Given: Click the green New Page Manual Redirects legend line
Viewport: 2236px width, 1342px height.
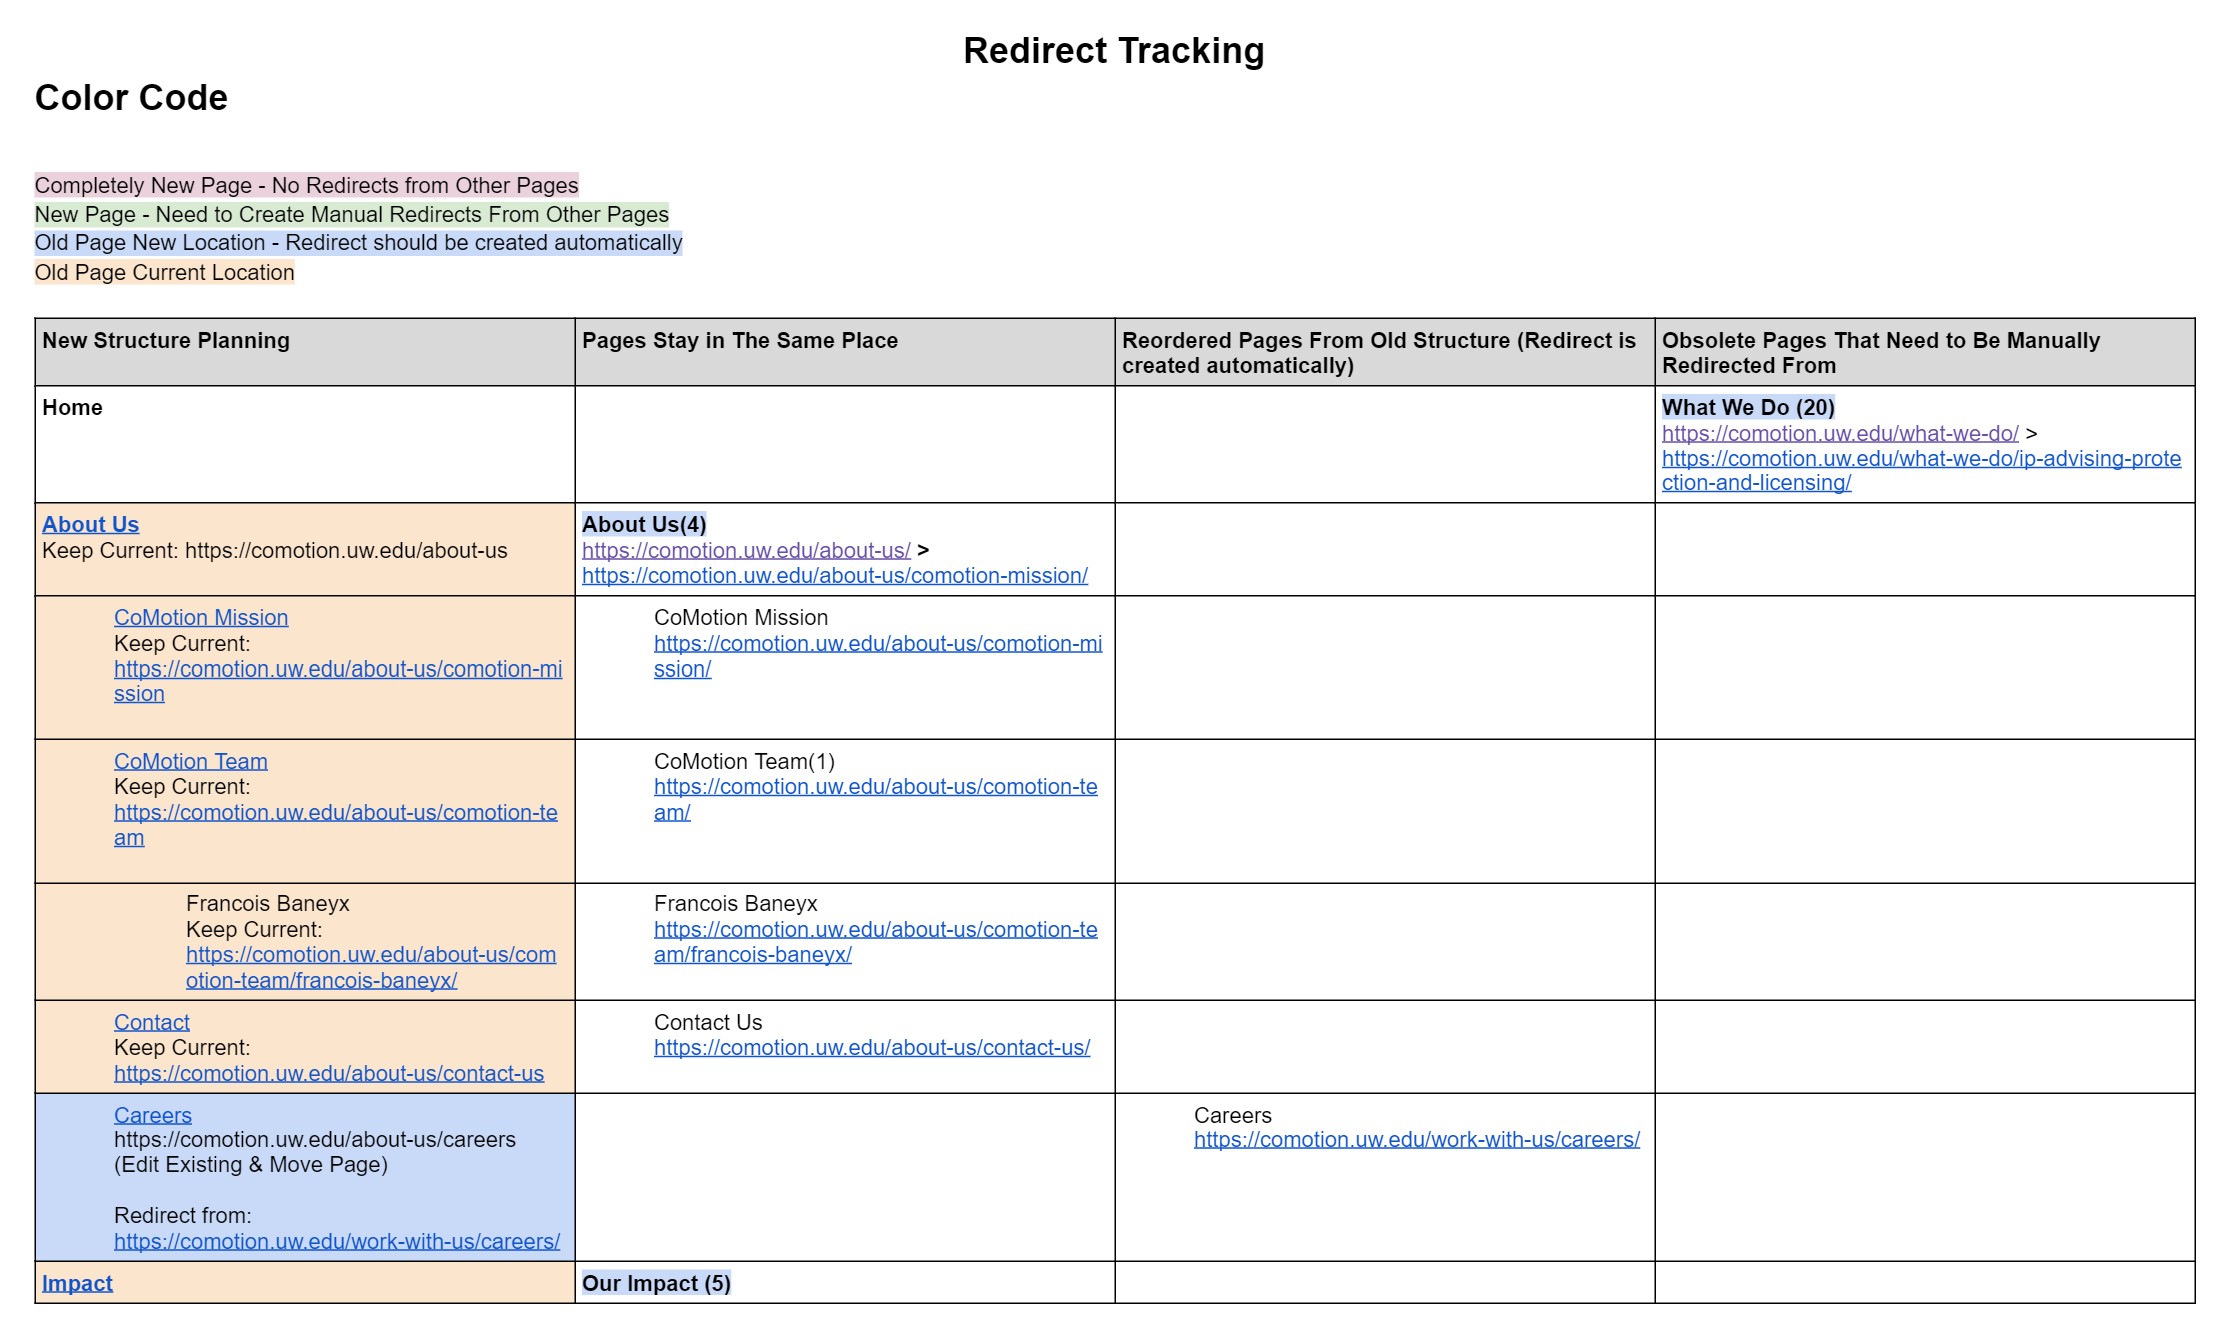Looking at the screenshot, I should coord(352,214).
